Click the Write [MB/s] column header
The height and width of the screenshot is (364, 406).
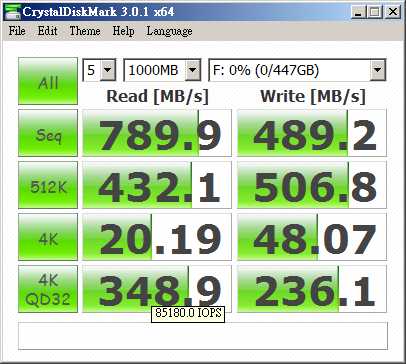tap(313, 97)
